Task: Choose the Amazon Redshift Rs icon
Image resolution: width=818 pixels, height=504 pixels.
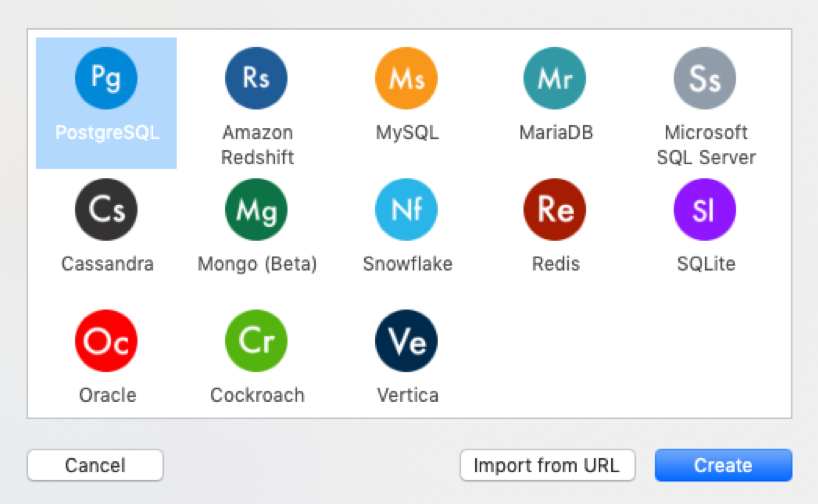Action: [x=256, y=78]
